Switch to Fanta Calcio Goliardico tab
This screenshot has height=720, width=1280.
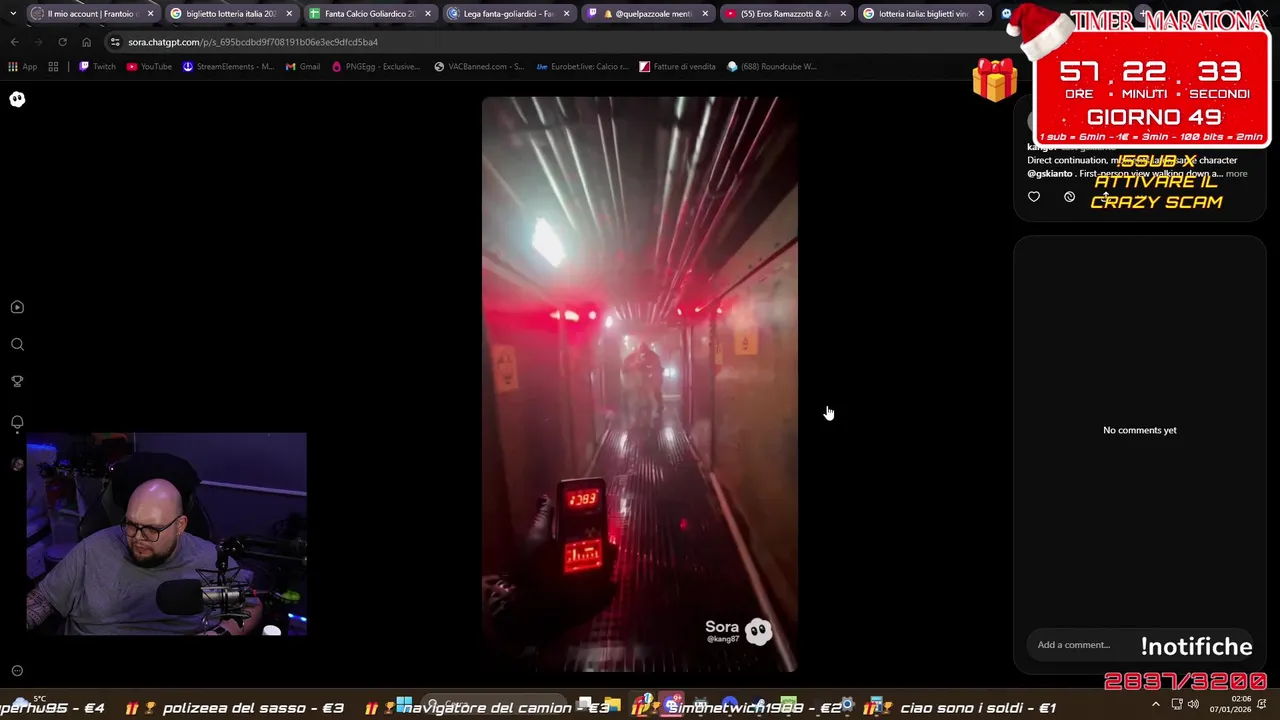(x=369, y=14)
